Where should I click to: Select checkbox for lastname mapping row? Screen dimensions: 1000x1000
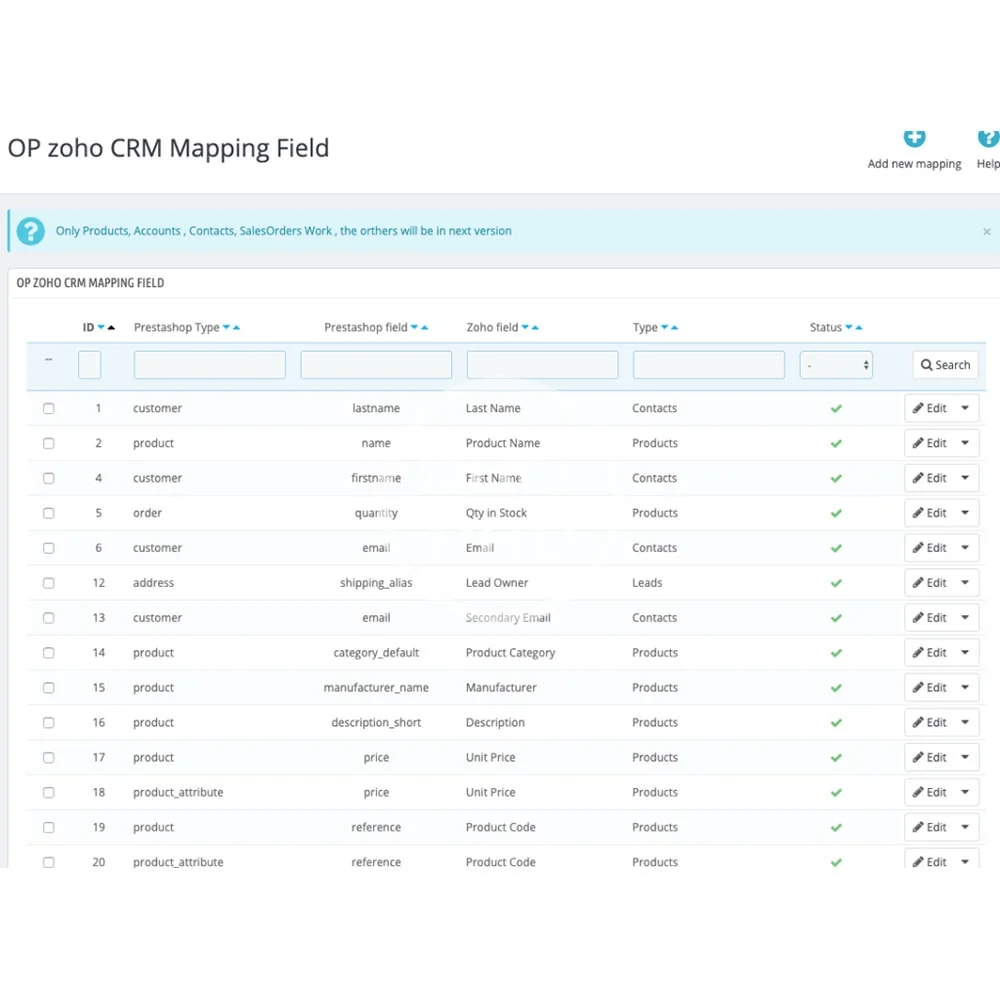(x=48, y=408)
